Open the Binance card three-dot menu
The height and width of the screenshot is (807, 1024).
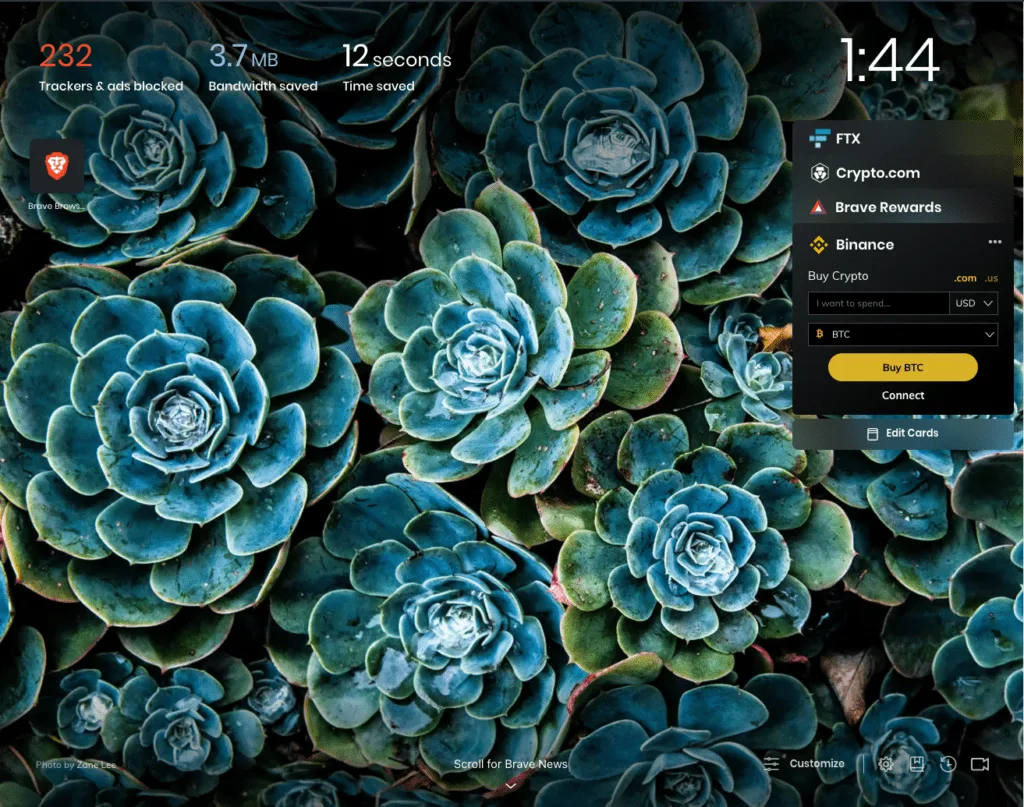coord(994,242)
